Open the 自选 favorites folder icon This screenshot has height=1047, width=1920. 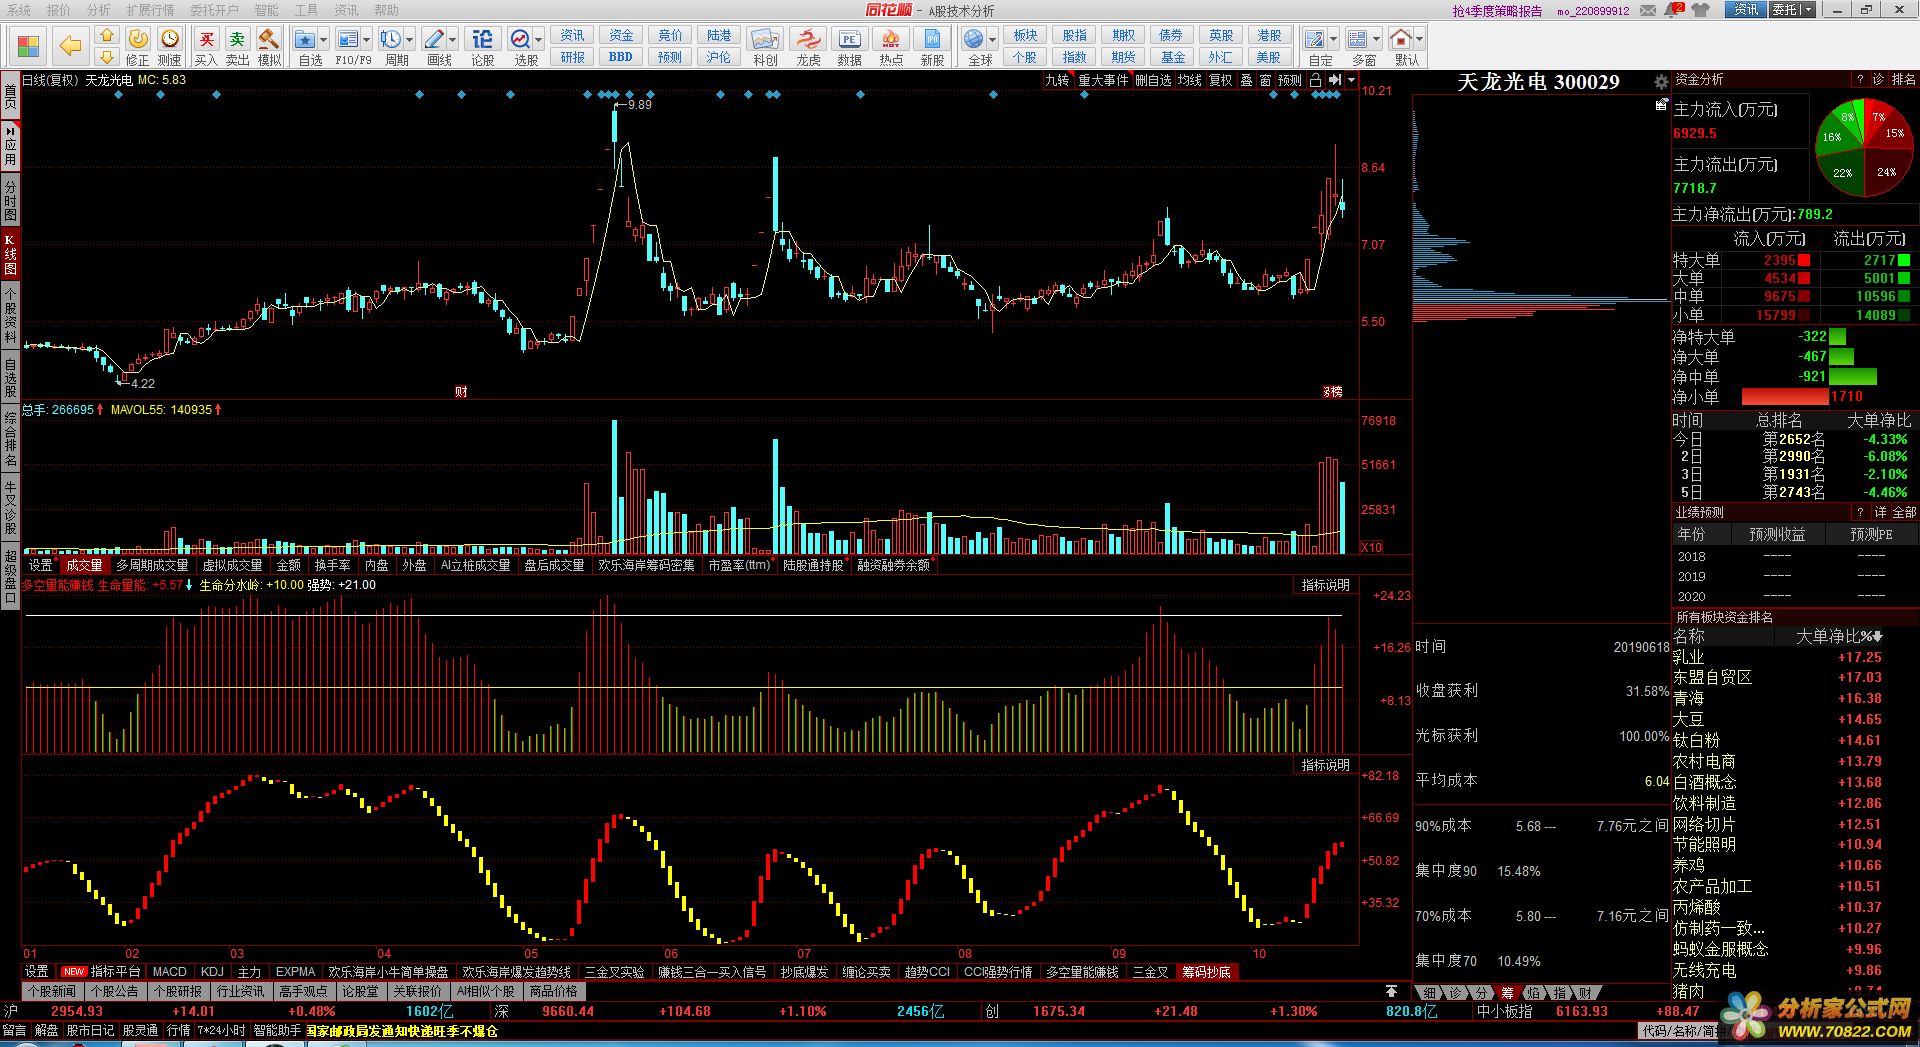pos(305,40)
